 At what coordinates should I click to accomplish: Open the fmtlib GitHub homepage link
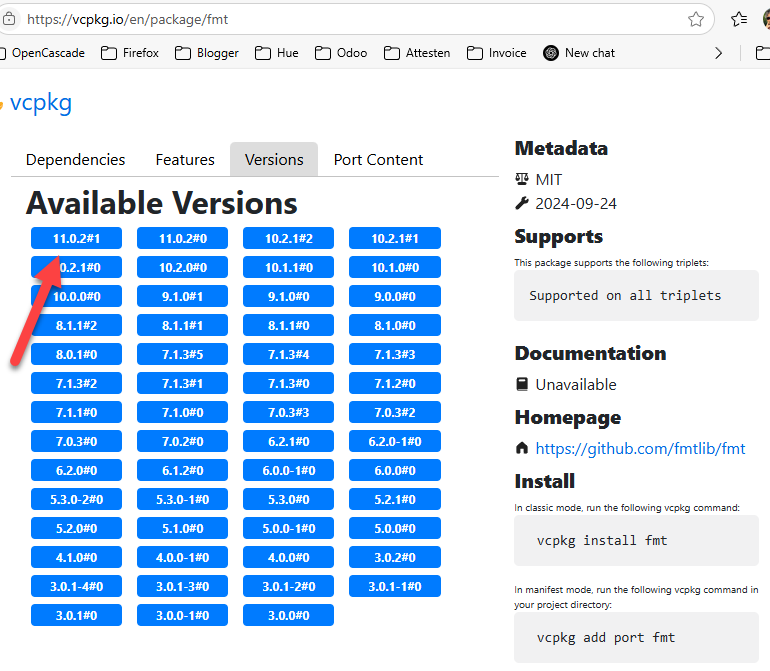(x=640, y=449)
